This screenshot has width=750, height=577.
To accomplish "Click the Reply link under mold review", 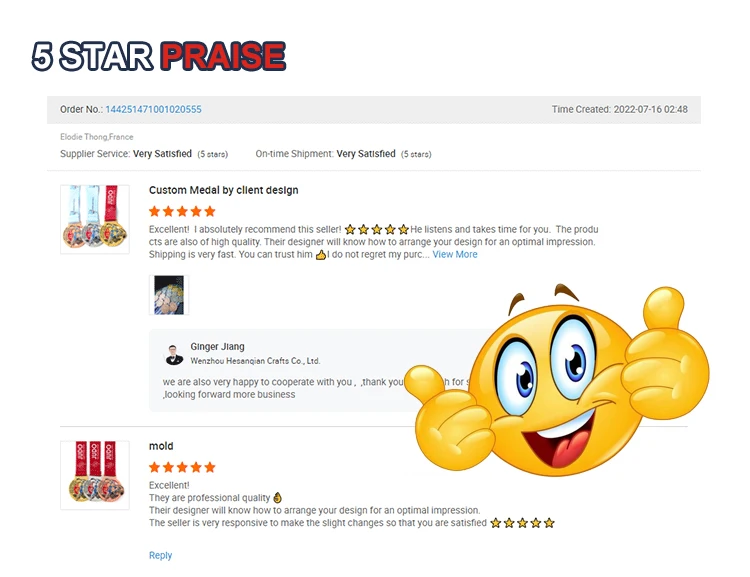I will [160, 555].
